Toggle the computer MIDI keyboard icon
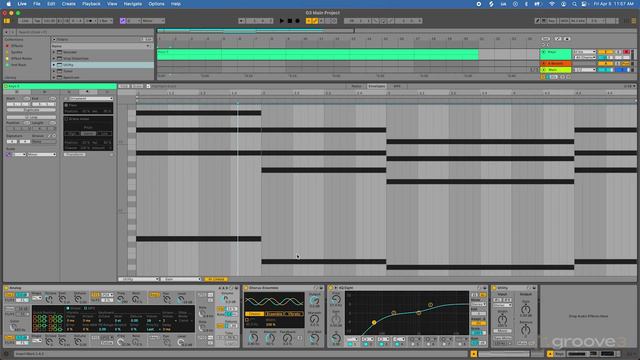This screenshot has height=360, width=640. [544, 21]
